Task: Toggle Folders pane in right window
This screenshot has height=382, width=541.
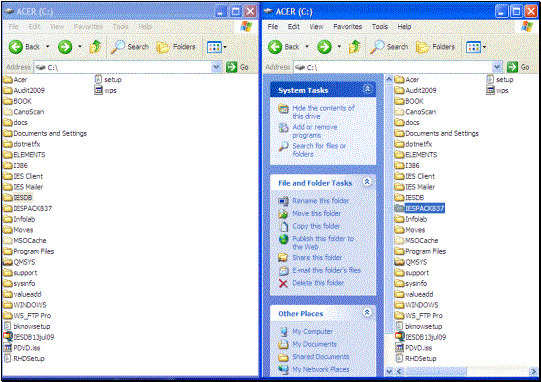Action: [435, 47]
